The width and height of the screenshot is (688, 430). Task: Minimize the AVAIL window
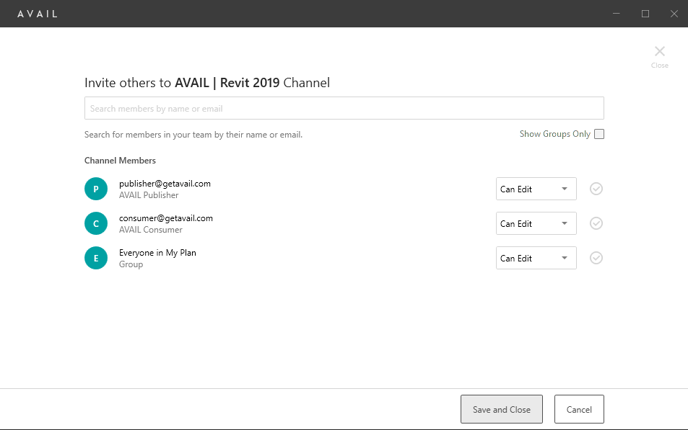[616, 14]
